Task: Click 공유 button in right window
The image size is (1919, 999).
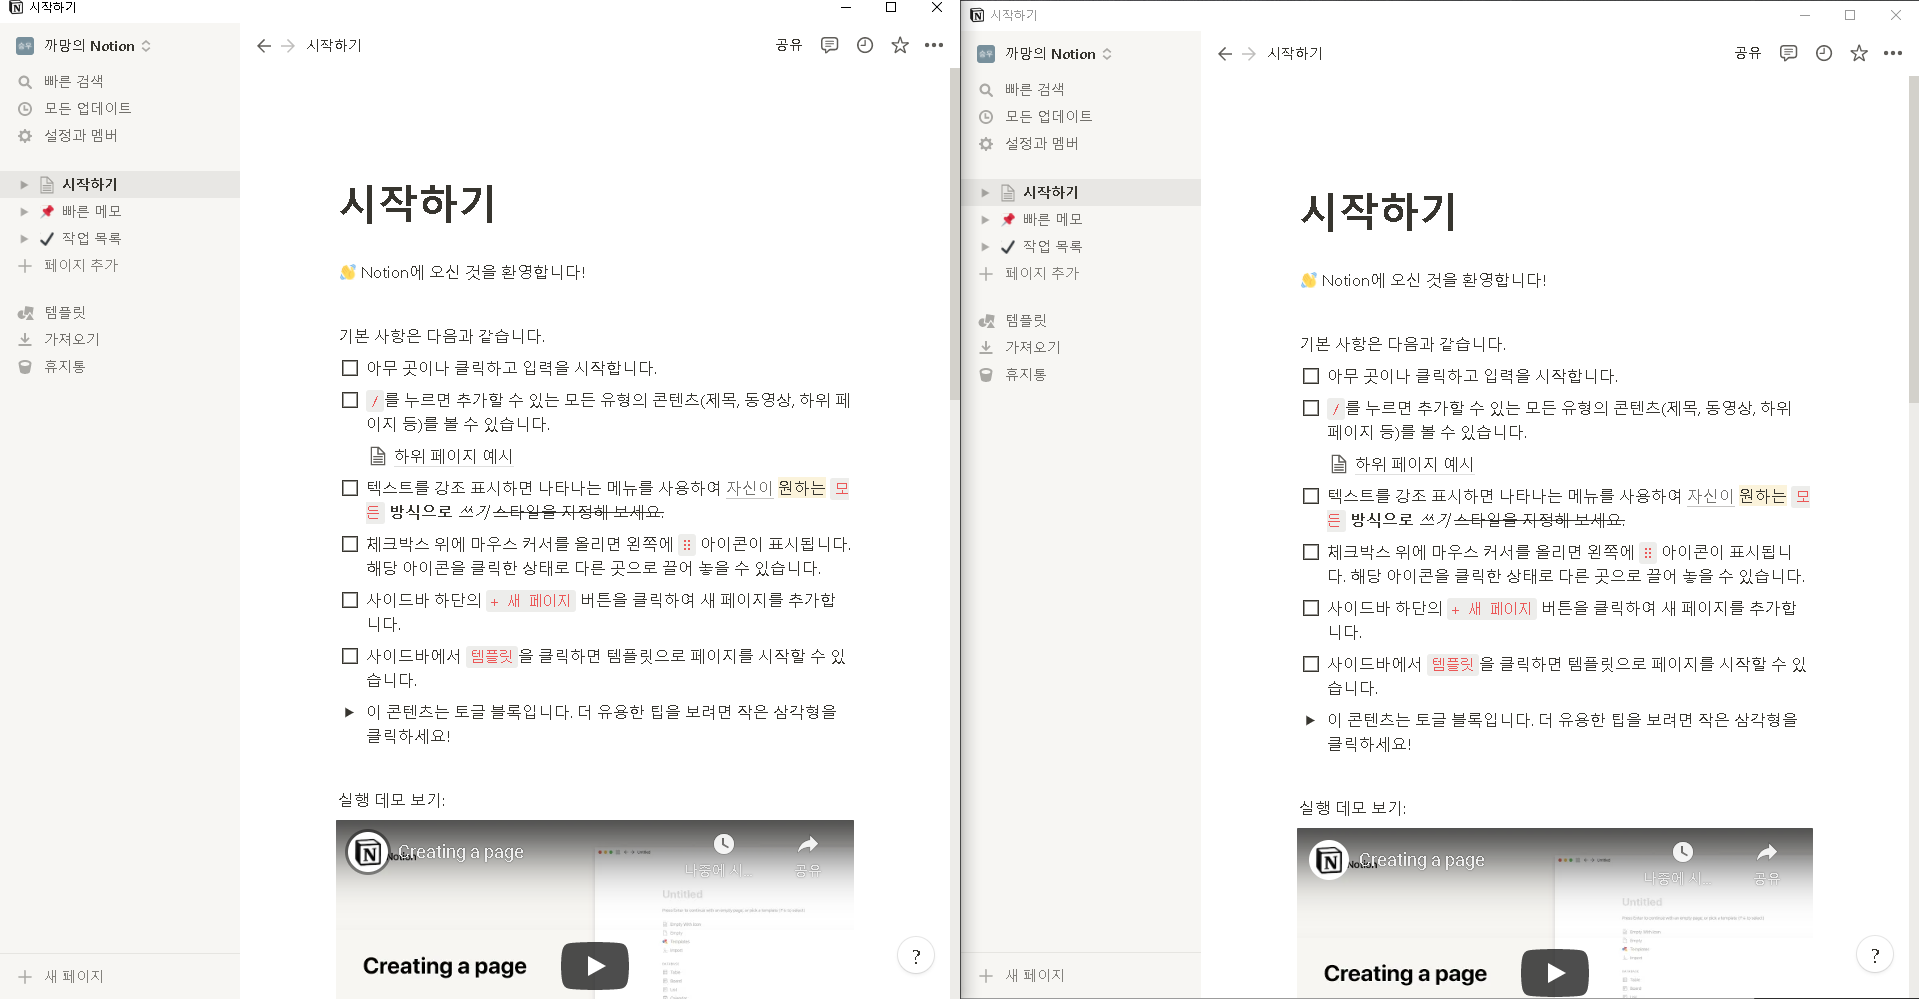Action: coord(1748,53)
